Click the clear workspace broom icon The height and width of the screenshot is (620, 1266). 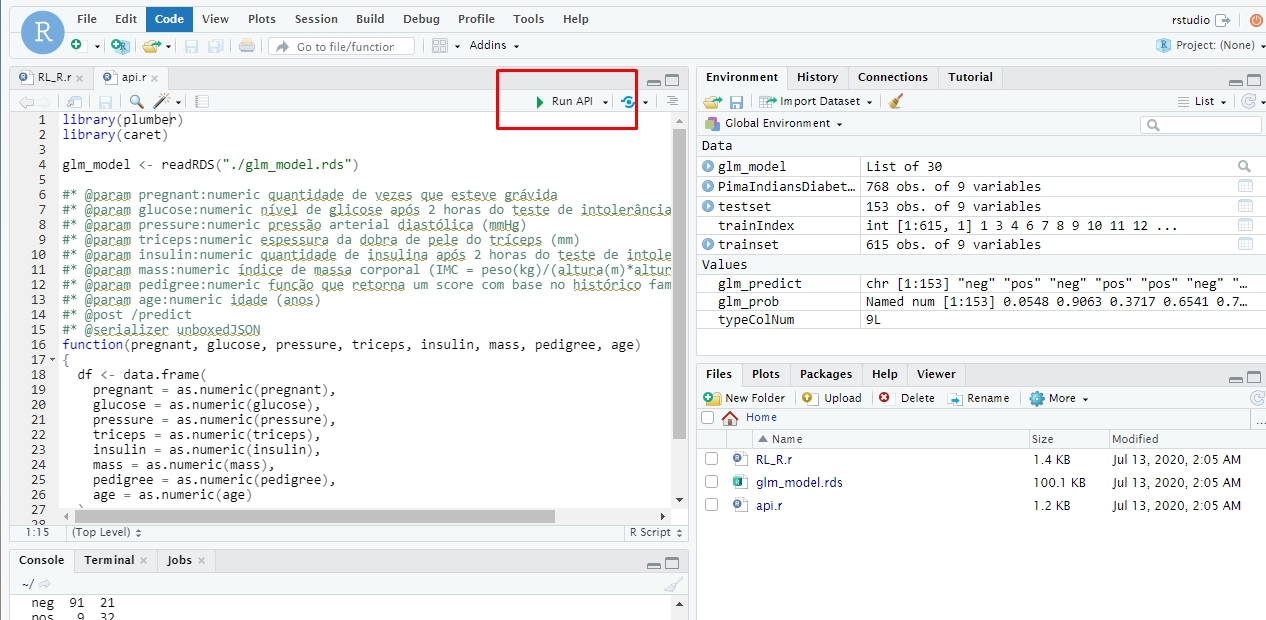[896, 101]
